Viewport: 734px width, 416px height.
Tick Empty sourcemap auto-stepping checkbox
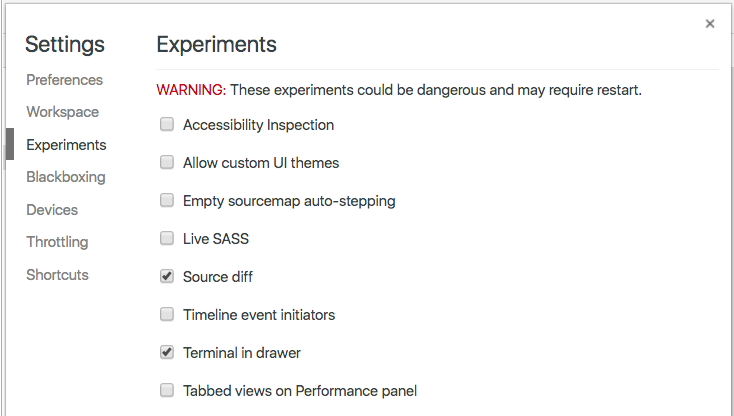pos(167,201)
